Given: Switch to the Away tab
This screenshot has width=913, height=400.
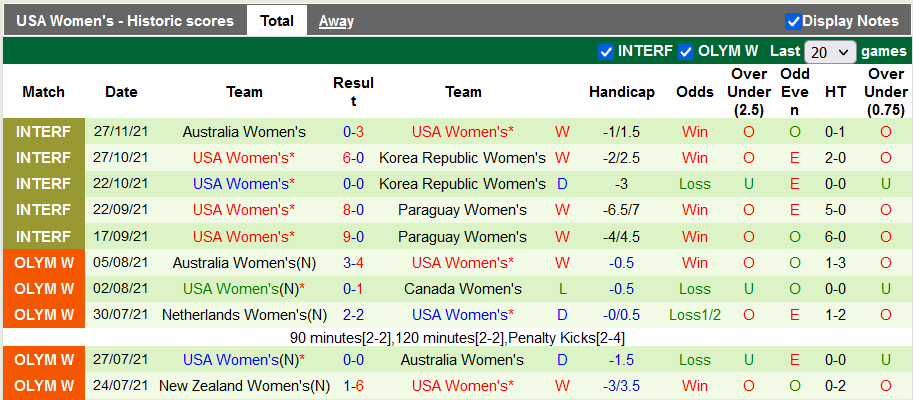Looking at the screenshot, I should click(336, 21).
